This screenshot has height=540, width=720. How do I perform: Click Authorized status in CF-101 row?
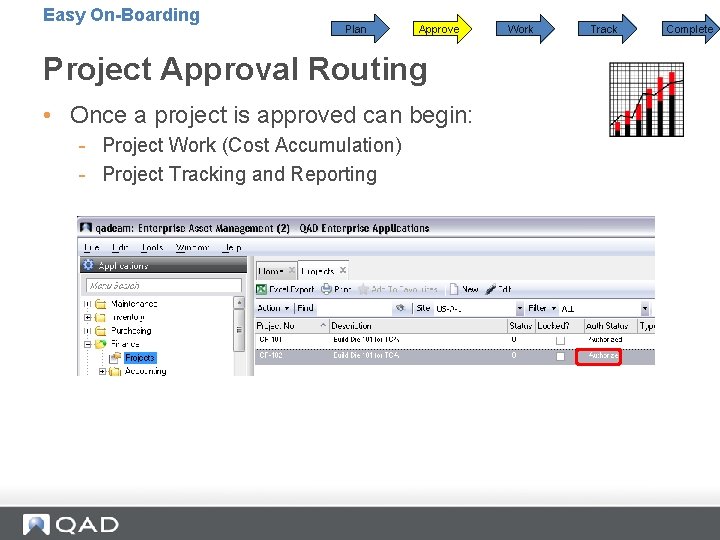(605, 339)
